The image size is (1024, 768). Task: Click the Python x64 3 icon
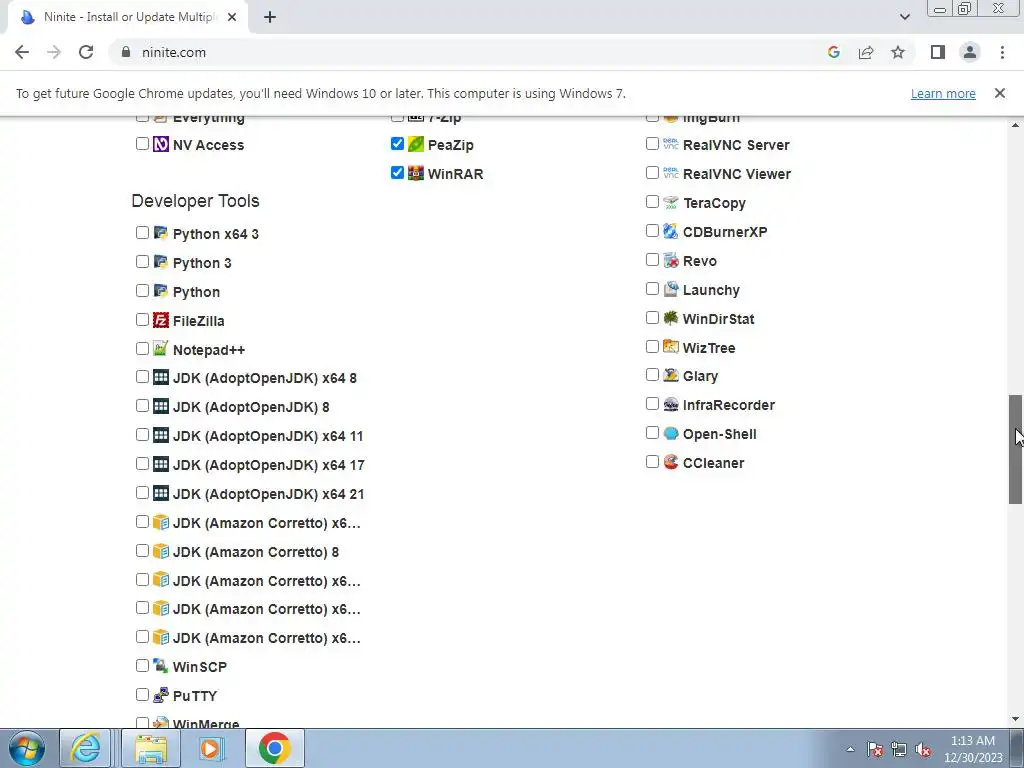click(x=161, y=233)
